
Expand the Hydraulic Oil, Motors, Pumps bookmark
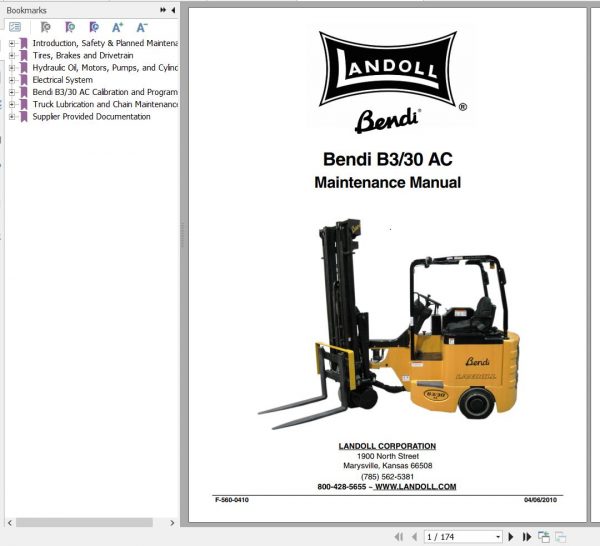coord(12,68)
